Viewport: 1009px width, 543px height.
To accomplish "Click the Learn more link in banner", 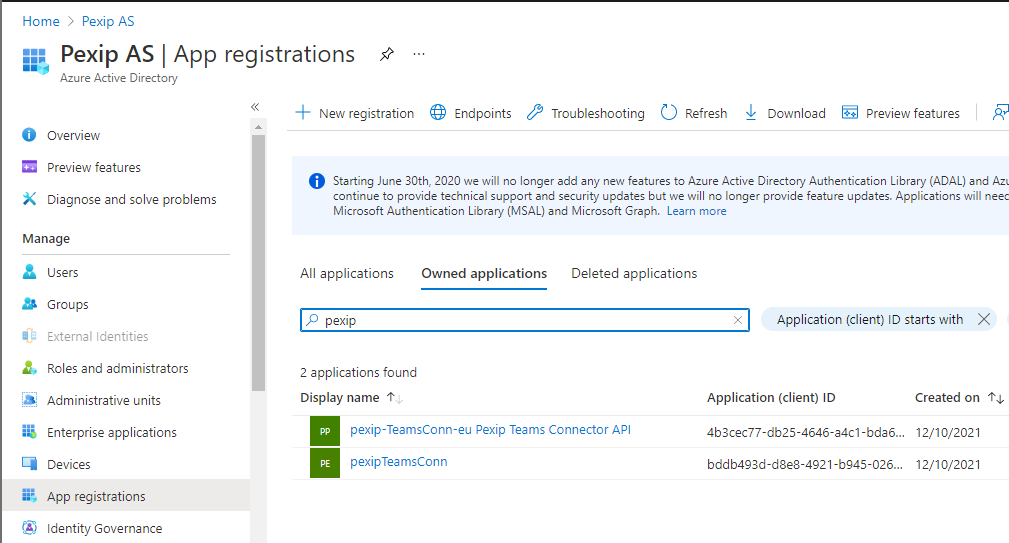I will click(696, 211).
